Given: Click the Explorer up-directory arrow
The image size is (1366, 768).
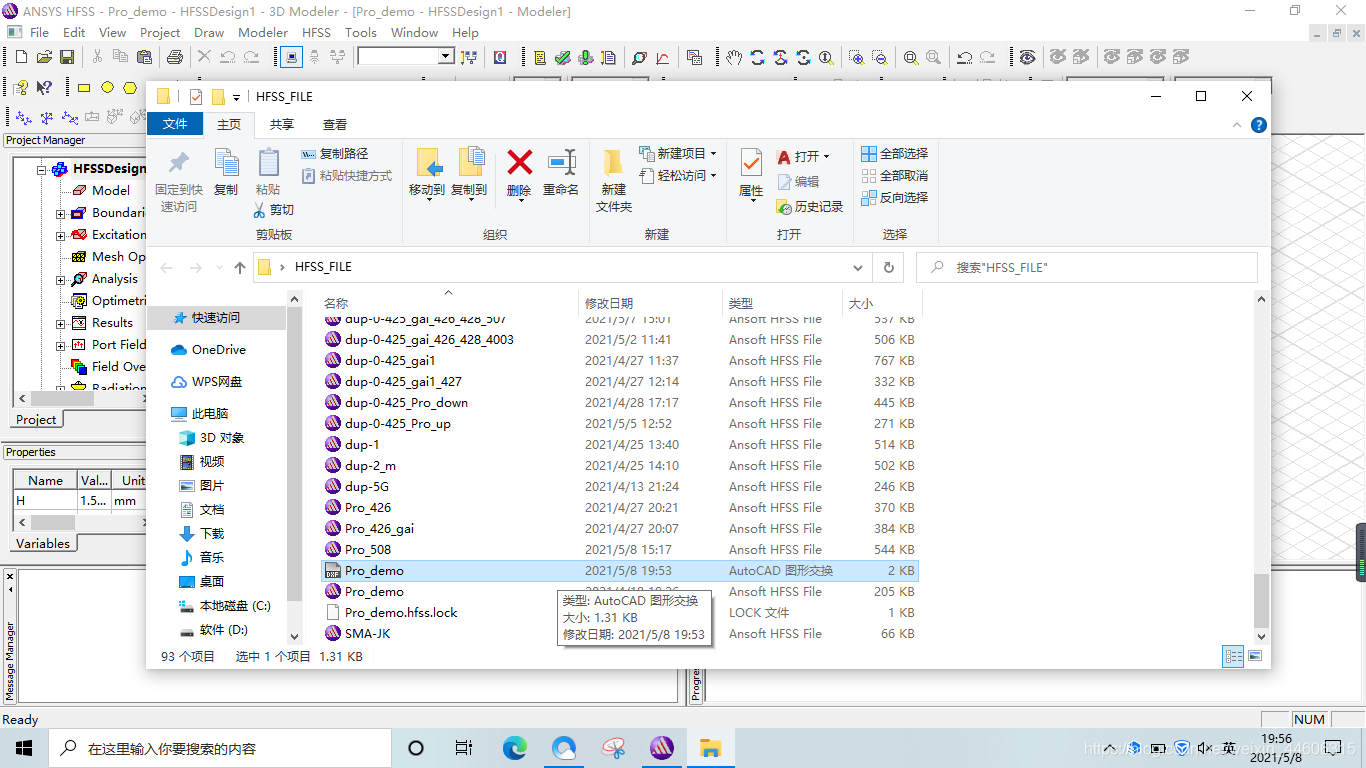Looking at the screenshot, I should pos(240,268).
